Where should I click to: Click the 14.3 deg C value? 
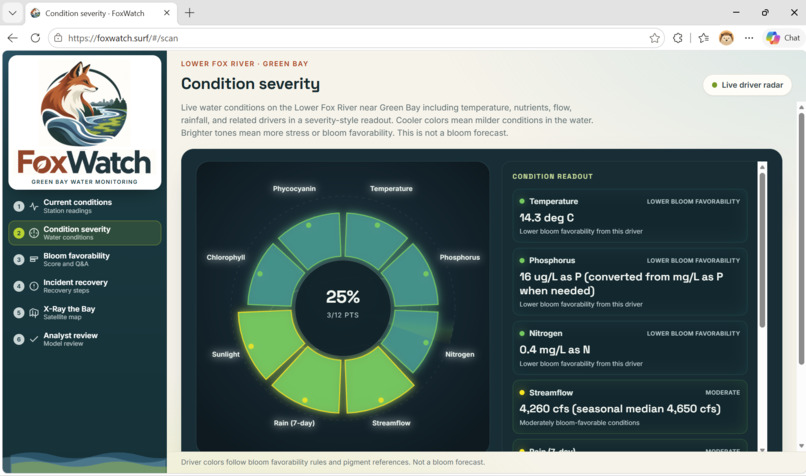tap(546, 218)
